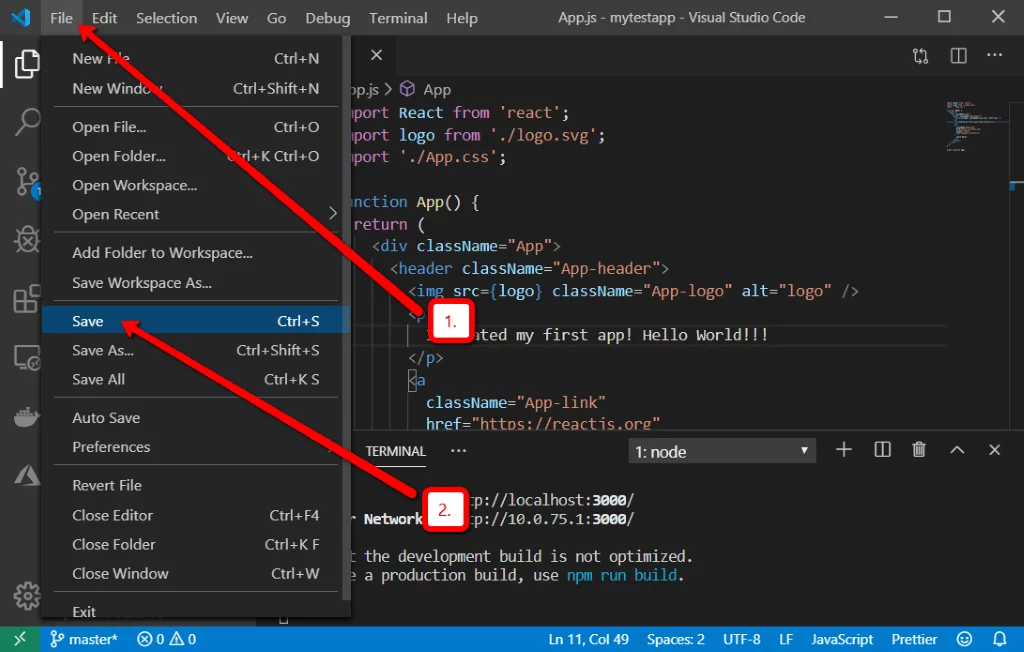Open the Go menu
Image resolution: width=1024 pixels, height=652 pixels.
click(276, 18)
